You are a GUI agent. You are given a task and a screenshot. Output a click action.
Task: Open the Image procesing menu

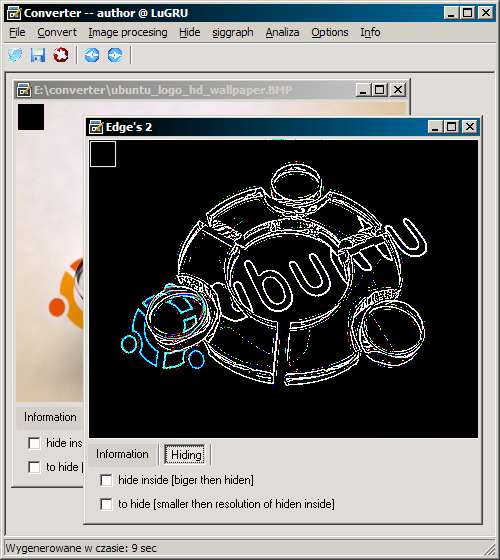(128, 32)
